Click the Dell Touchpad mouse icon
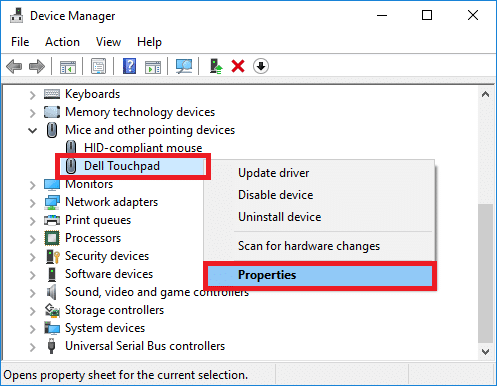This screenshot has width=497, height=386. tap(71, 166)
